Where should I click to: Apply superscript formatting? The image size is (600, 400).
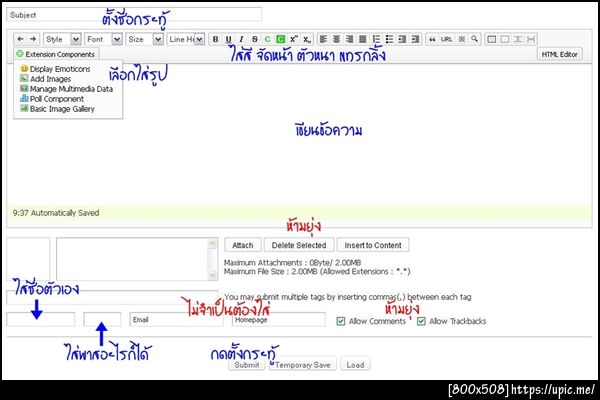[293, 39]
